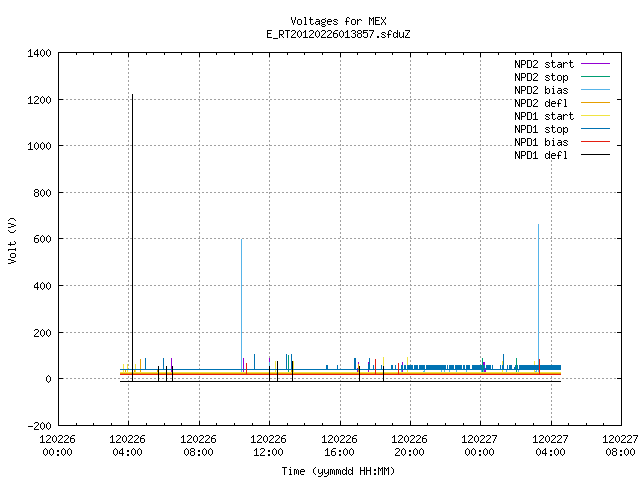Click the 1000 y-axis tick label
This screenshot has width=640, height=480.
[x=39, y=146]
